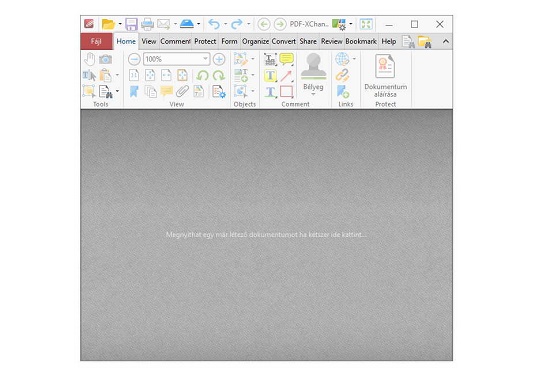
Task: Click the Add Bookmark icon in Links
Action: coord(342,92)
